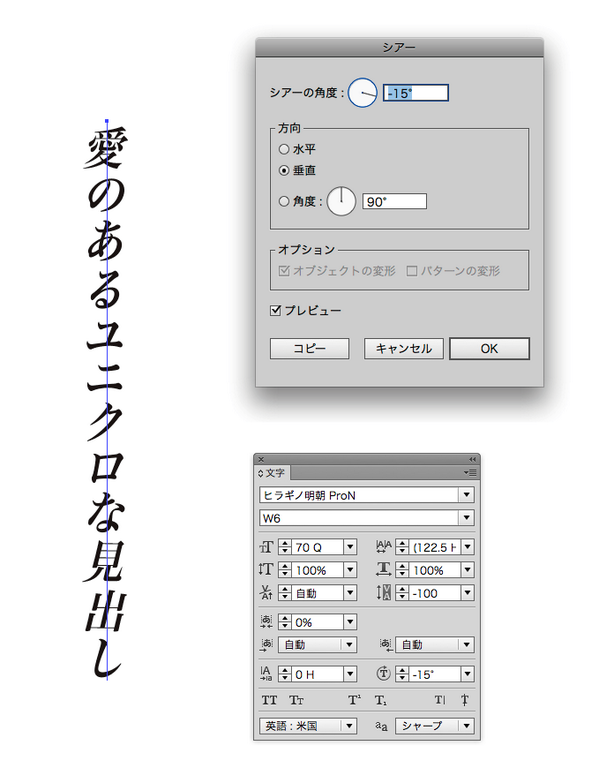Cycle panel view via arrows beside 文字 tab

coord(261,473)
